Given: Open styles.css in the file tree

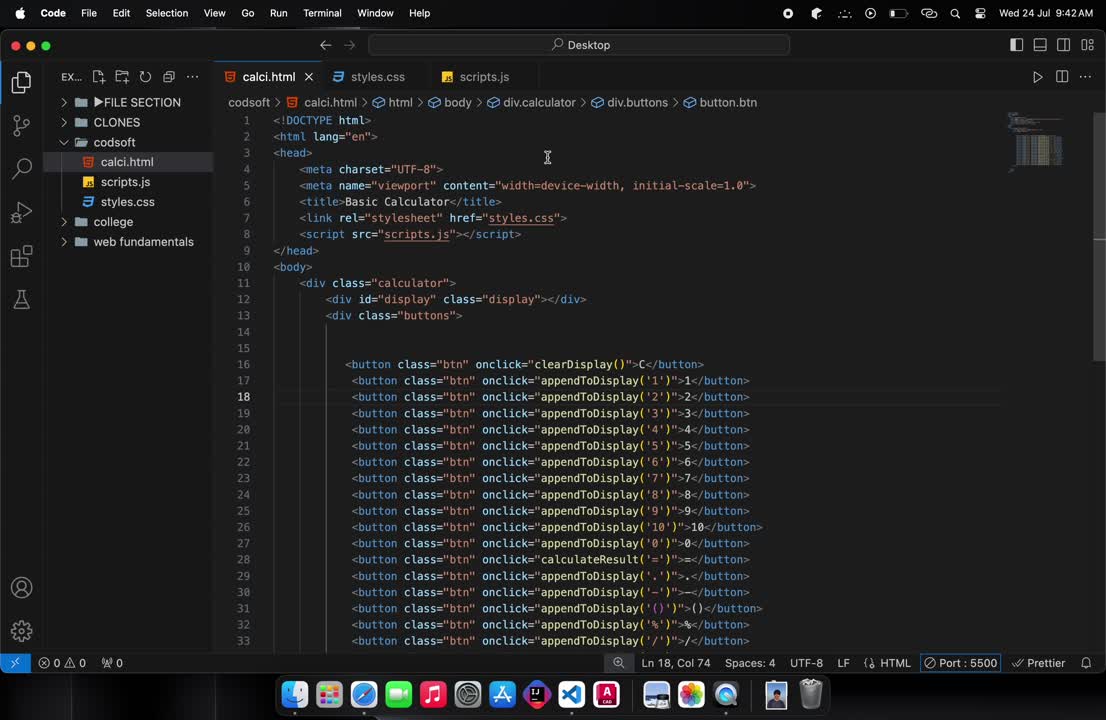Looking at the screenshot, I should [128, 202].
